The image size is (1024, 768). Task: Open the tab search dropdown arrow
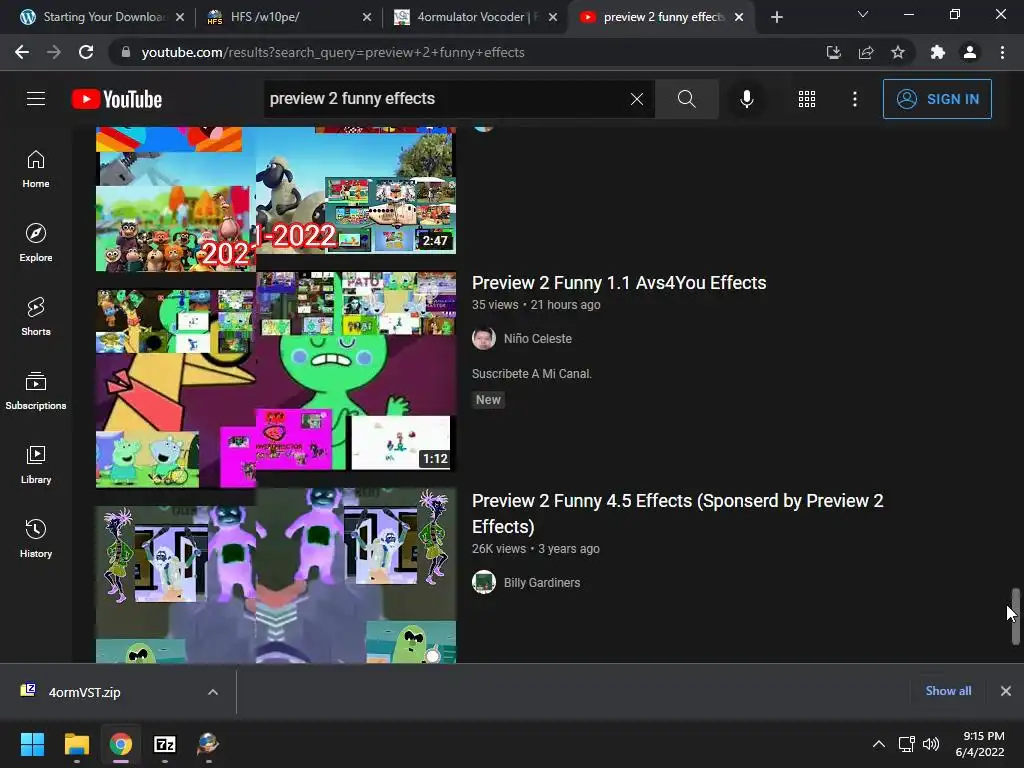click(x=863, y=14)
